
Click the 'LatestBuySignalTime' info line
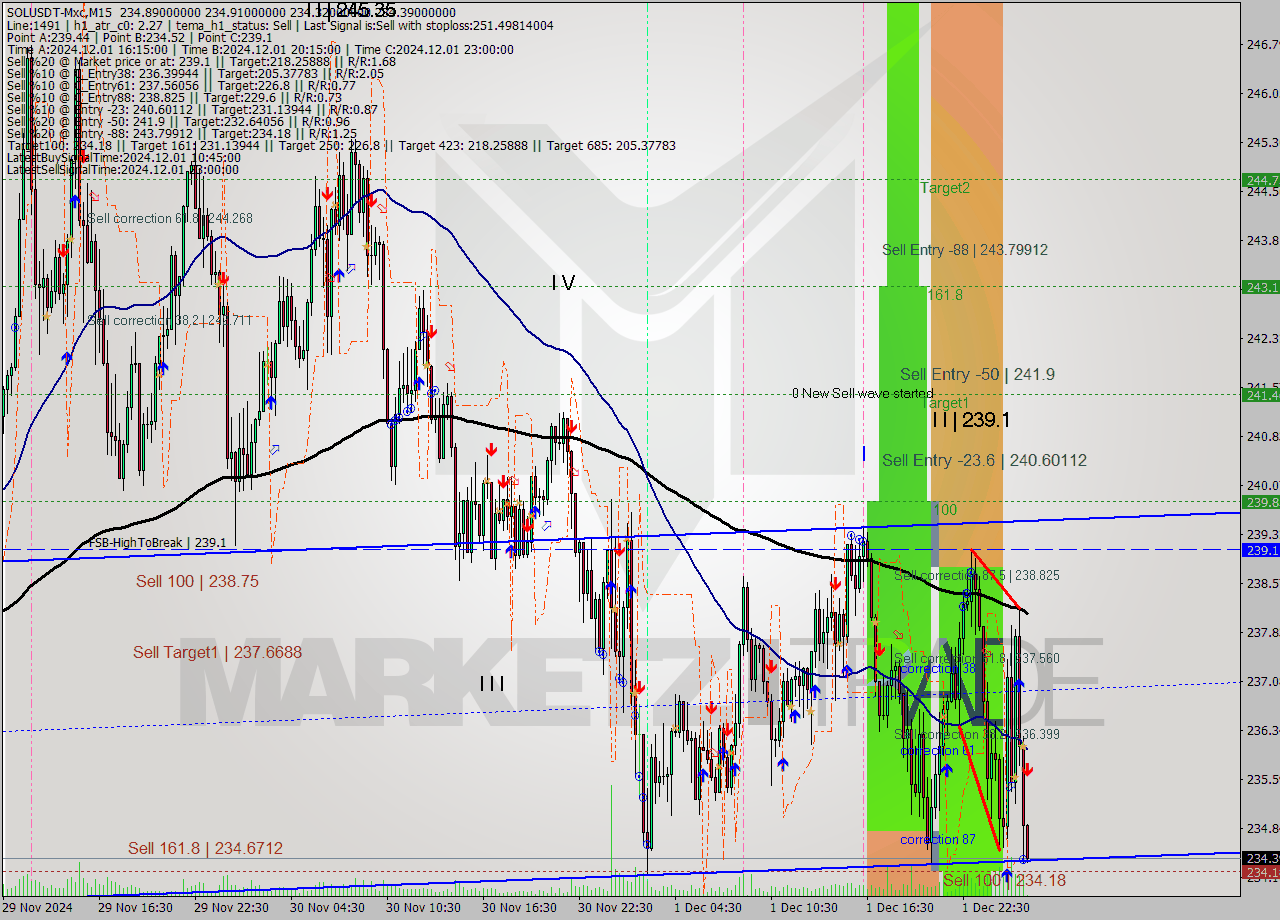tap(123, 158)
